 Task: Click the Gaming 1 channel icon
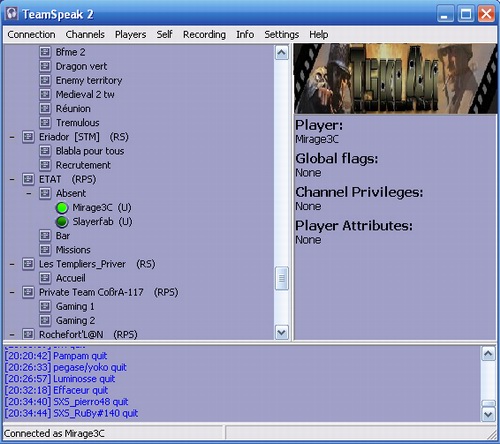coord(45,306)
